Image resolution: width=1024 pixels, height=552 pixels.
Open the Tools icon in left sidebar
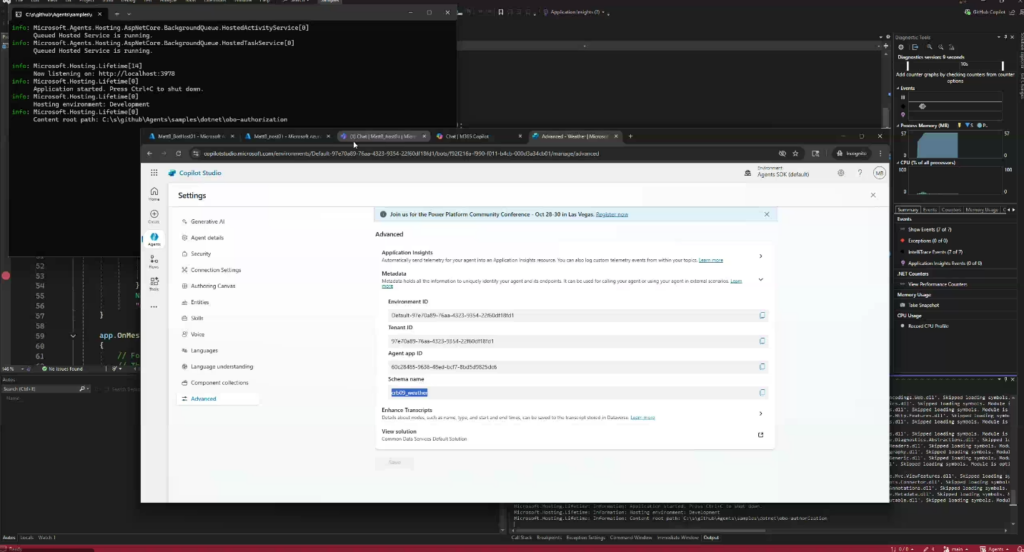(154, 284)
